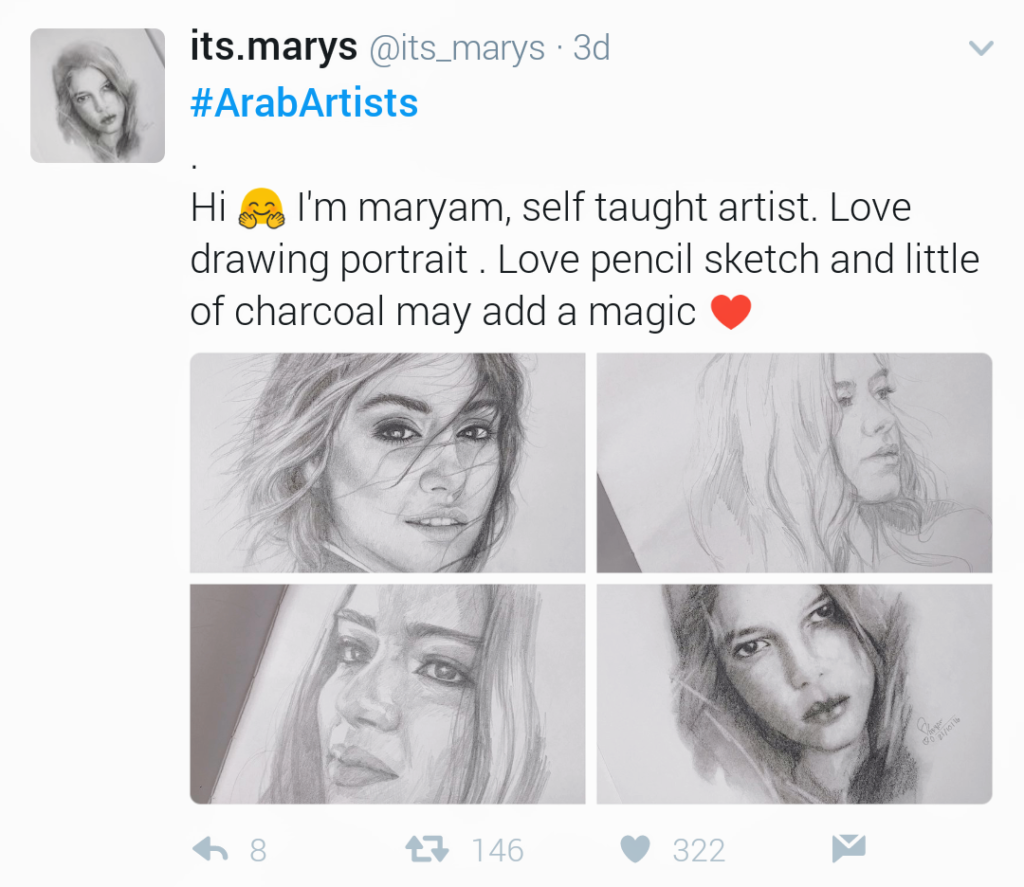Click the hugging face emoji in tweet

pyautogui.click(x=262, y=210)
